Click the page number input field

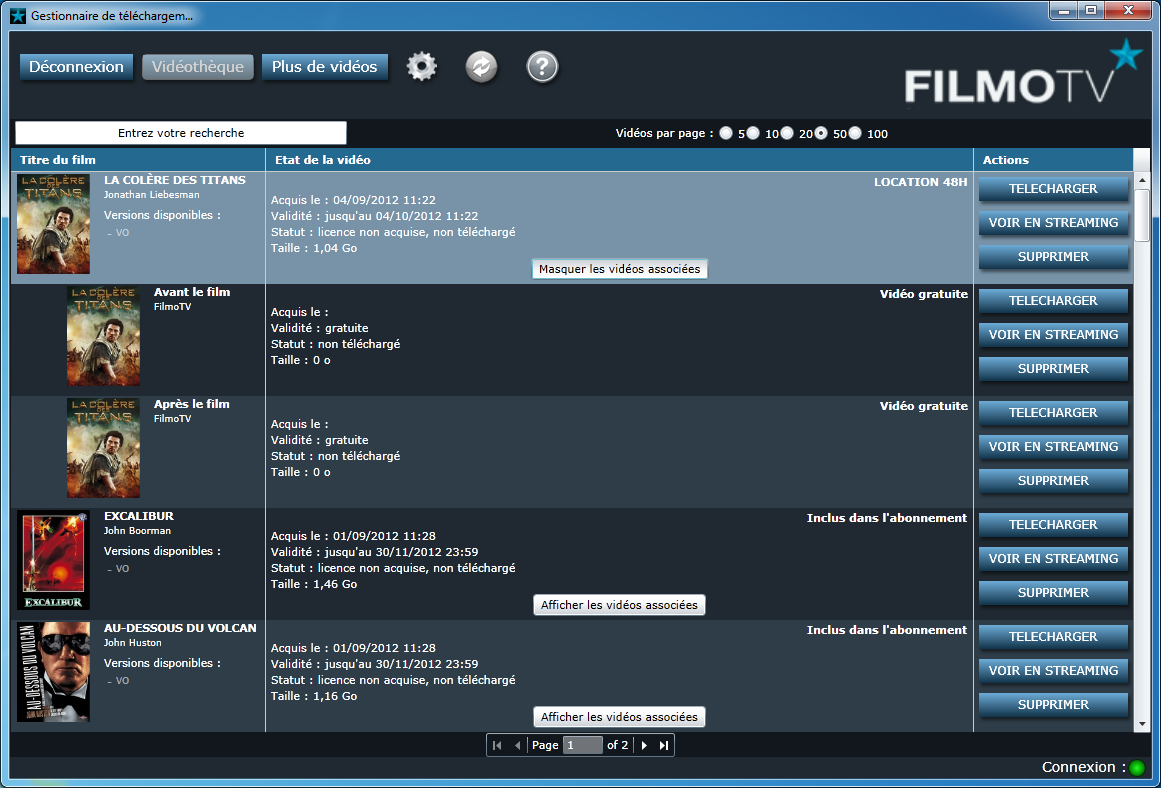(583, 745)
